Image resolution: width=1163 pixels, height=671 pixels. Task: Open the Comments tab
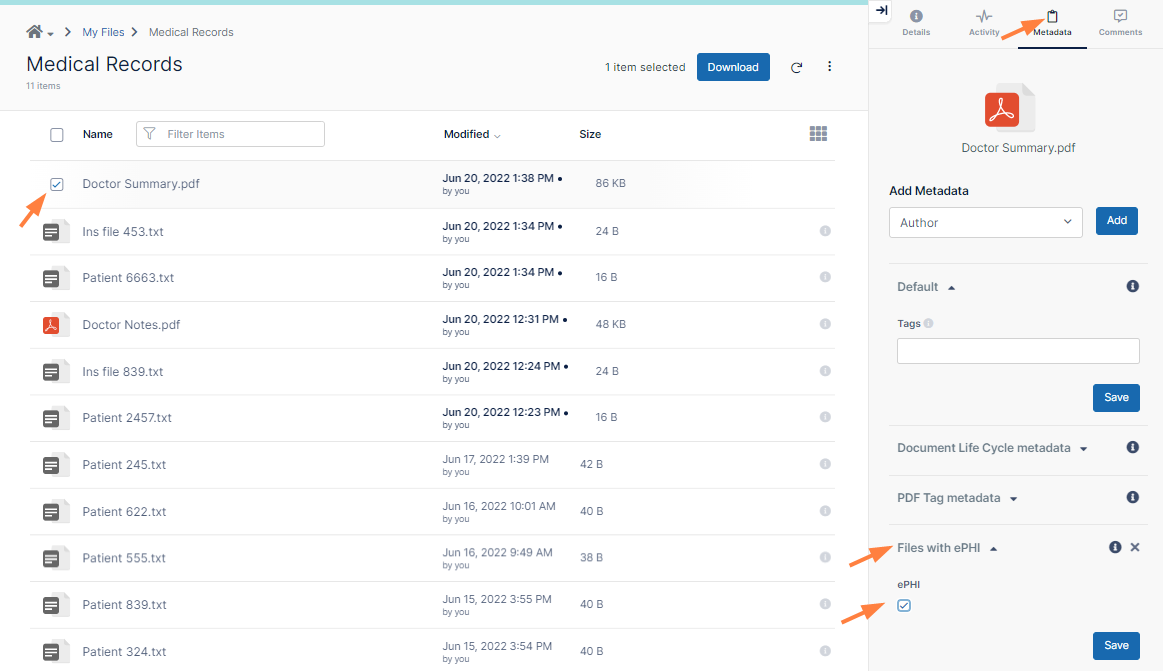[1120, 23]
